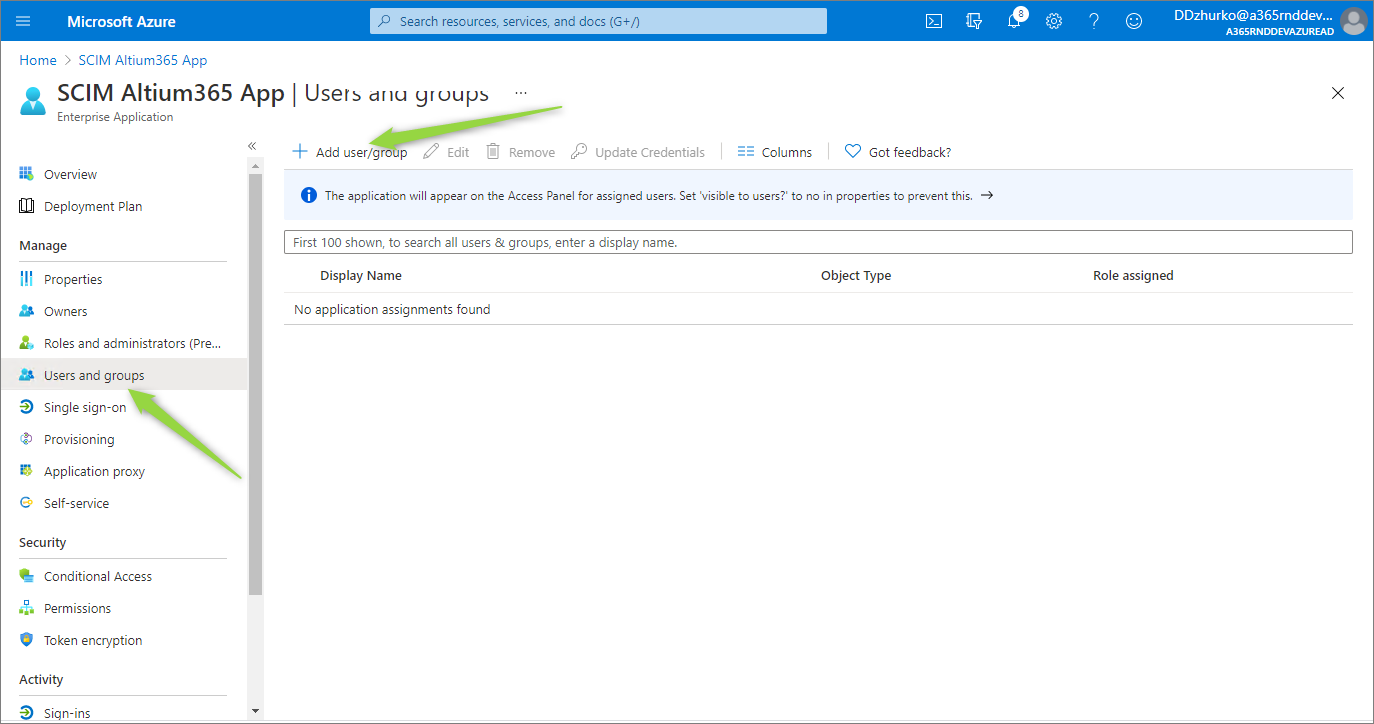Click Add user/group button
Screen dimensions: 1374x724
pos(350,152)
